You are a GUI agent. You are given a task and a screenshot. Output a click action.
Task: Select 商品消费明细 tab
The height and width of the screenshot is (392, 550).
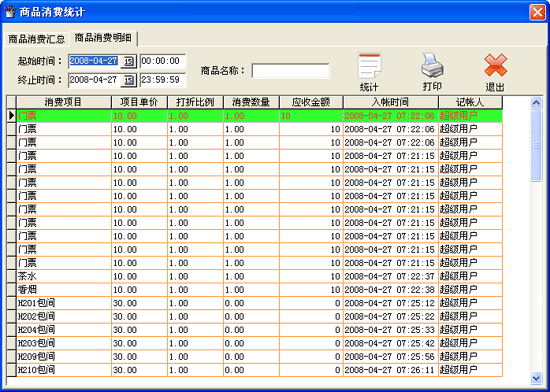(103, 38)
